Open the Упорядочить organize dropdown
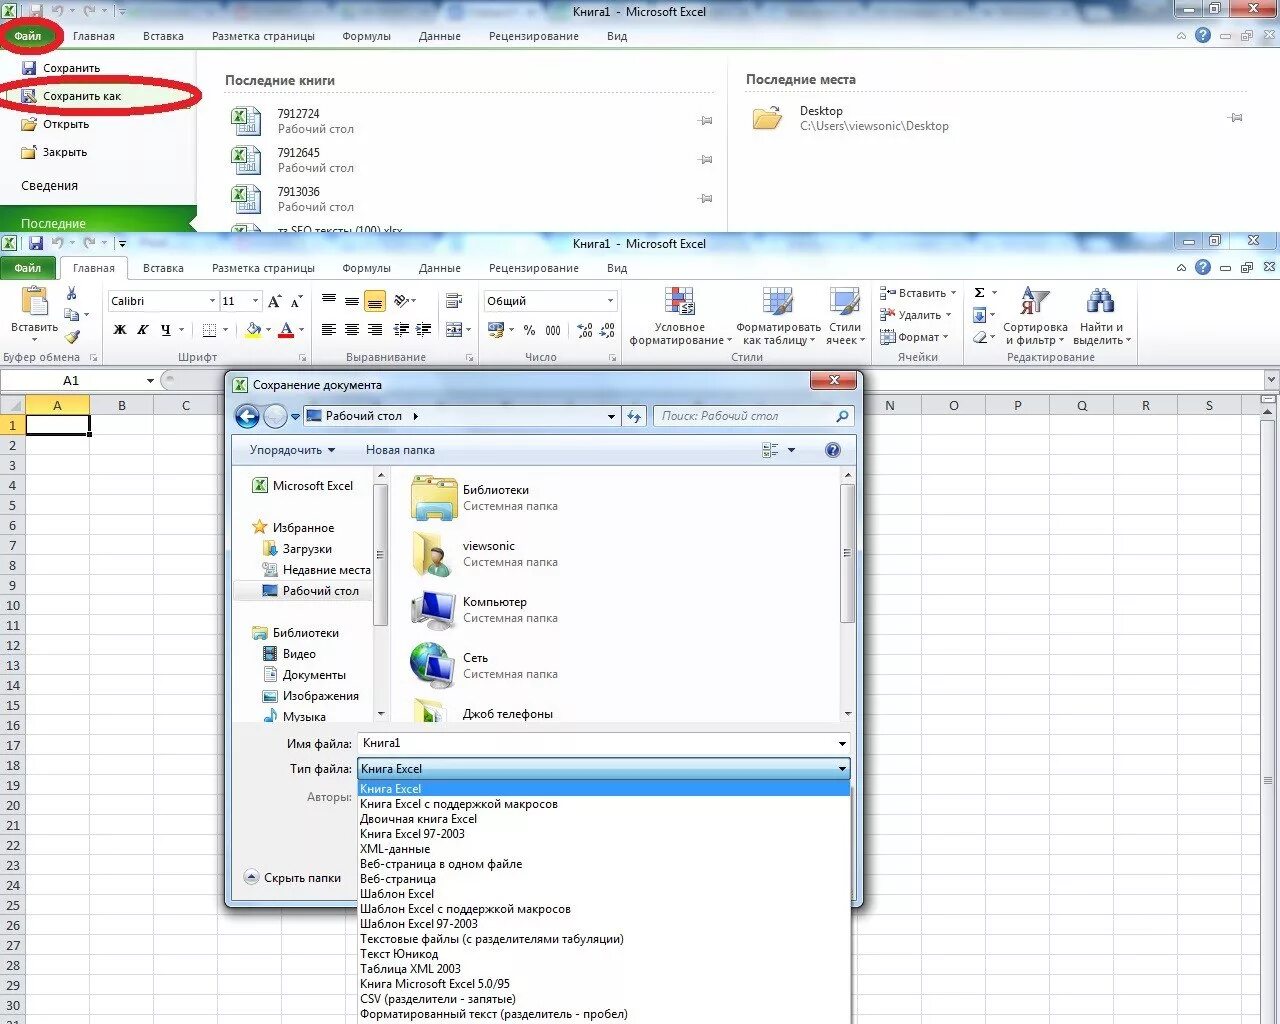Viewport: 1280px width, 1024px height. tap(292, 450)
